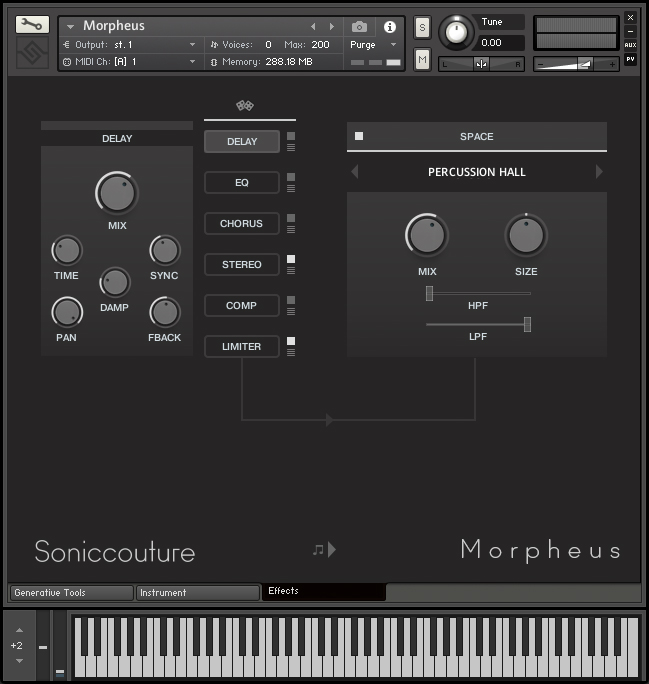
Task: Click the LPF slider handle
Action: tap(527, 324)
